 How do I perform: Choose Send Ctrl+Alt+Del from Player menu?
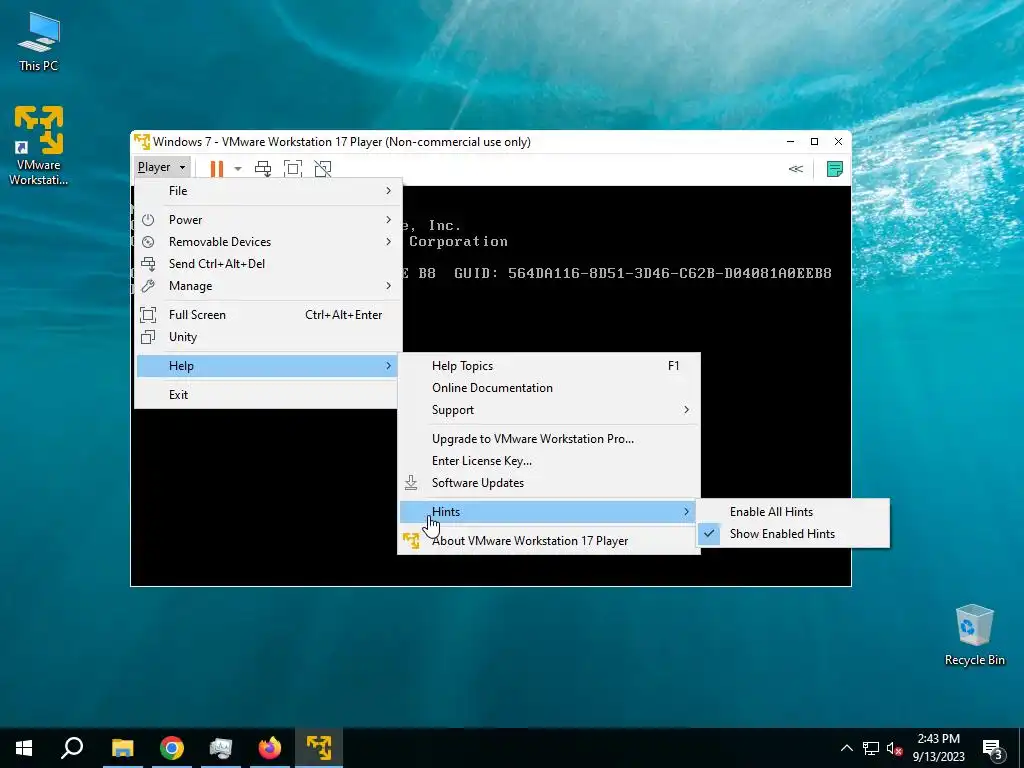click(x=268, y=264)
